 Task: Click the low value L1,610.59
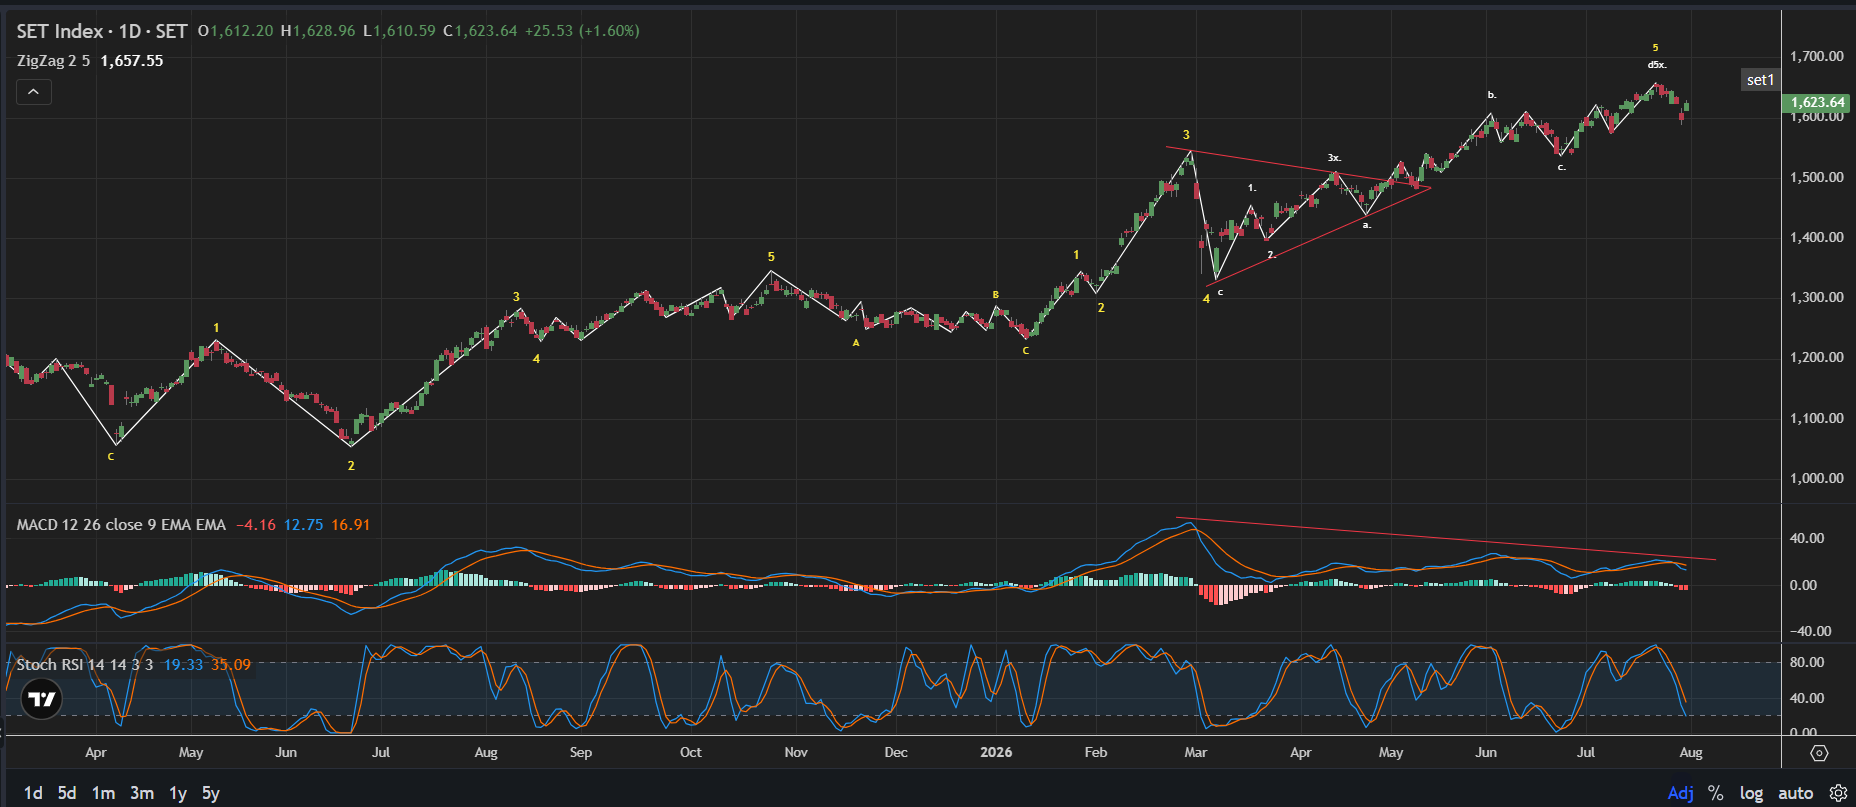[x=399, y=31]
